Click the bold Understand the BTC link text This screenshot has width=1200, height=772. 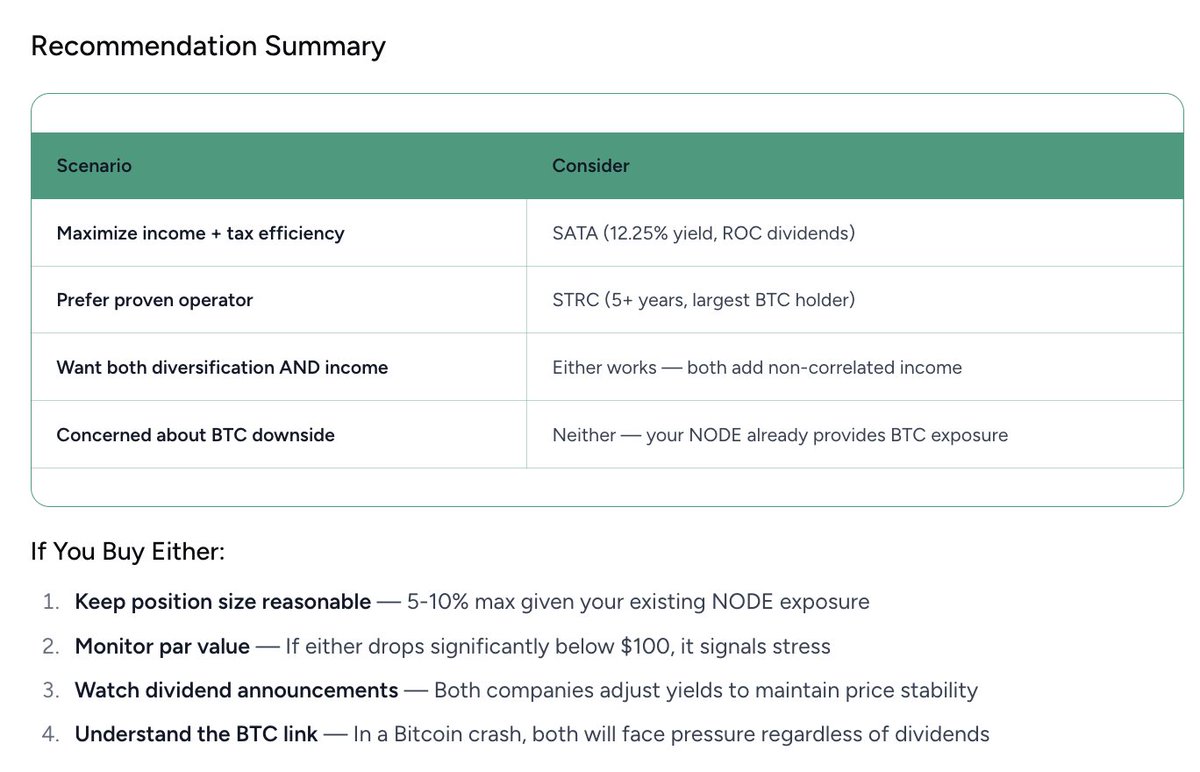(196, 734)
